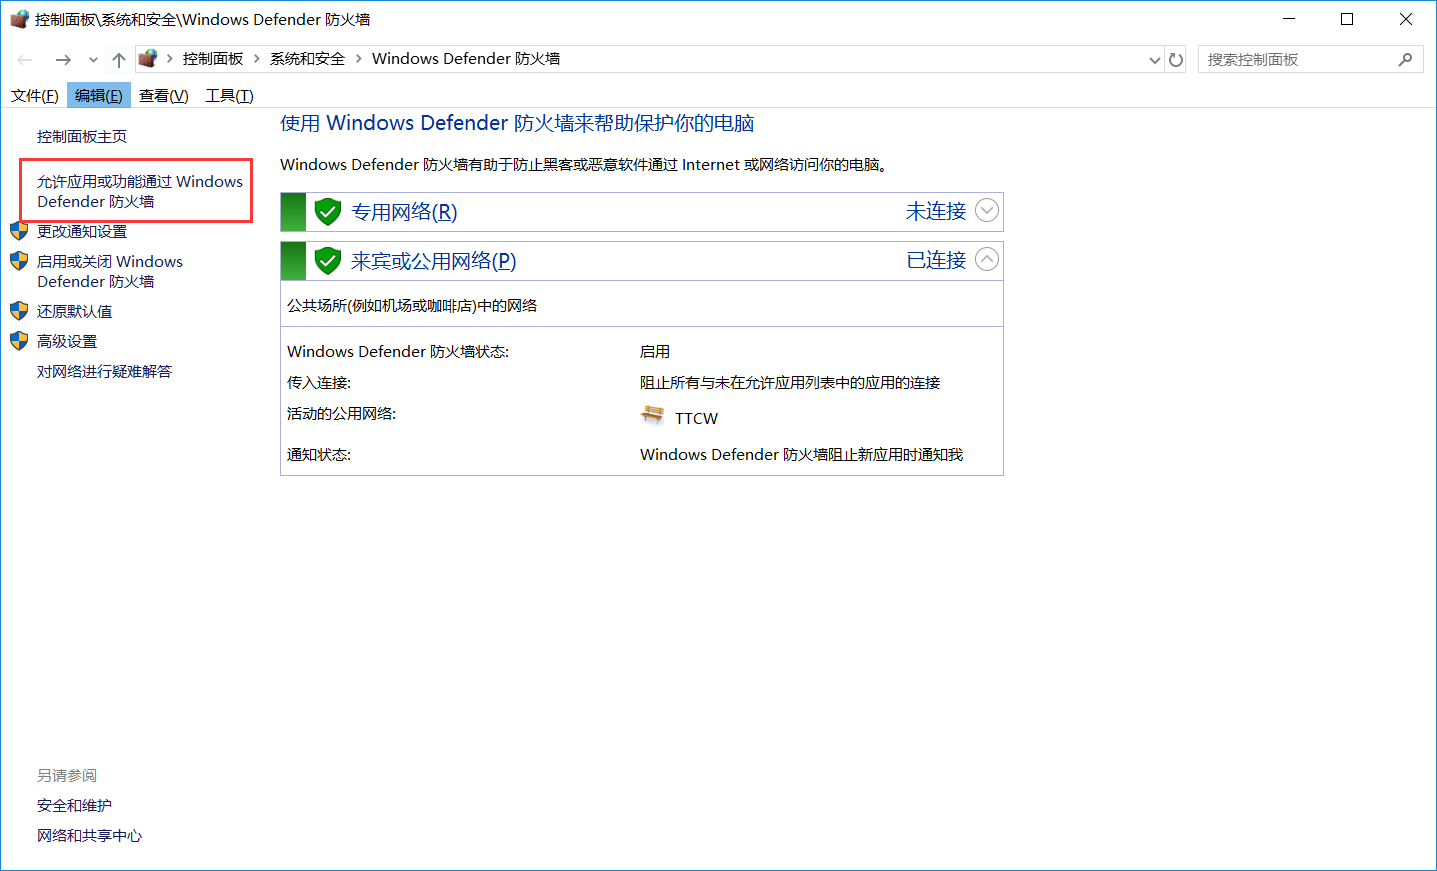Screen dimensions: 1437x871
Task: Maximize the firewall window
Action: point(1347,19)
